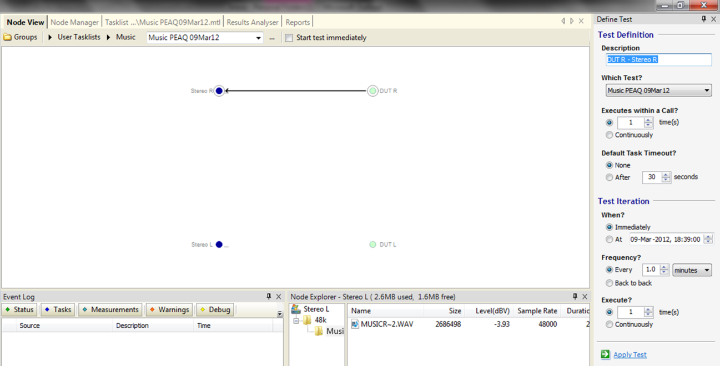Enable Start test immediately checkbox
Image resolution: width=720 pixels, height=366 pixels.
289,38
